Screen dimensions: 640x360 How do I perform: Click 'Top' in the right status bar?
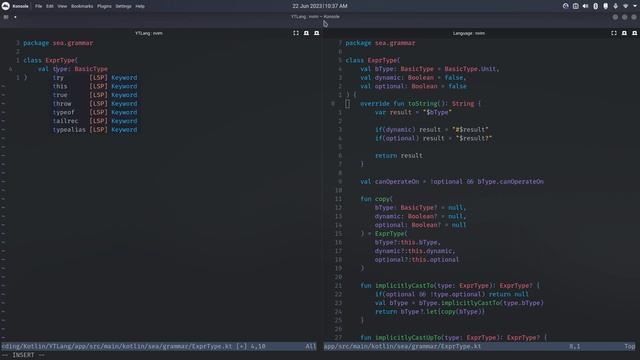tap(629, 346)
